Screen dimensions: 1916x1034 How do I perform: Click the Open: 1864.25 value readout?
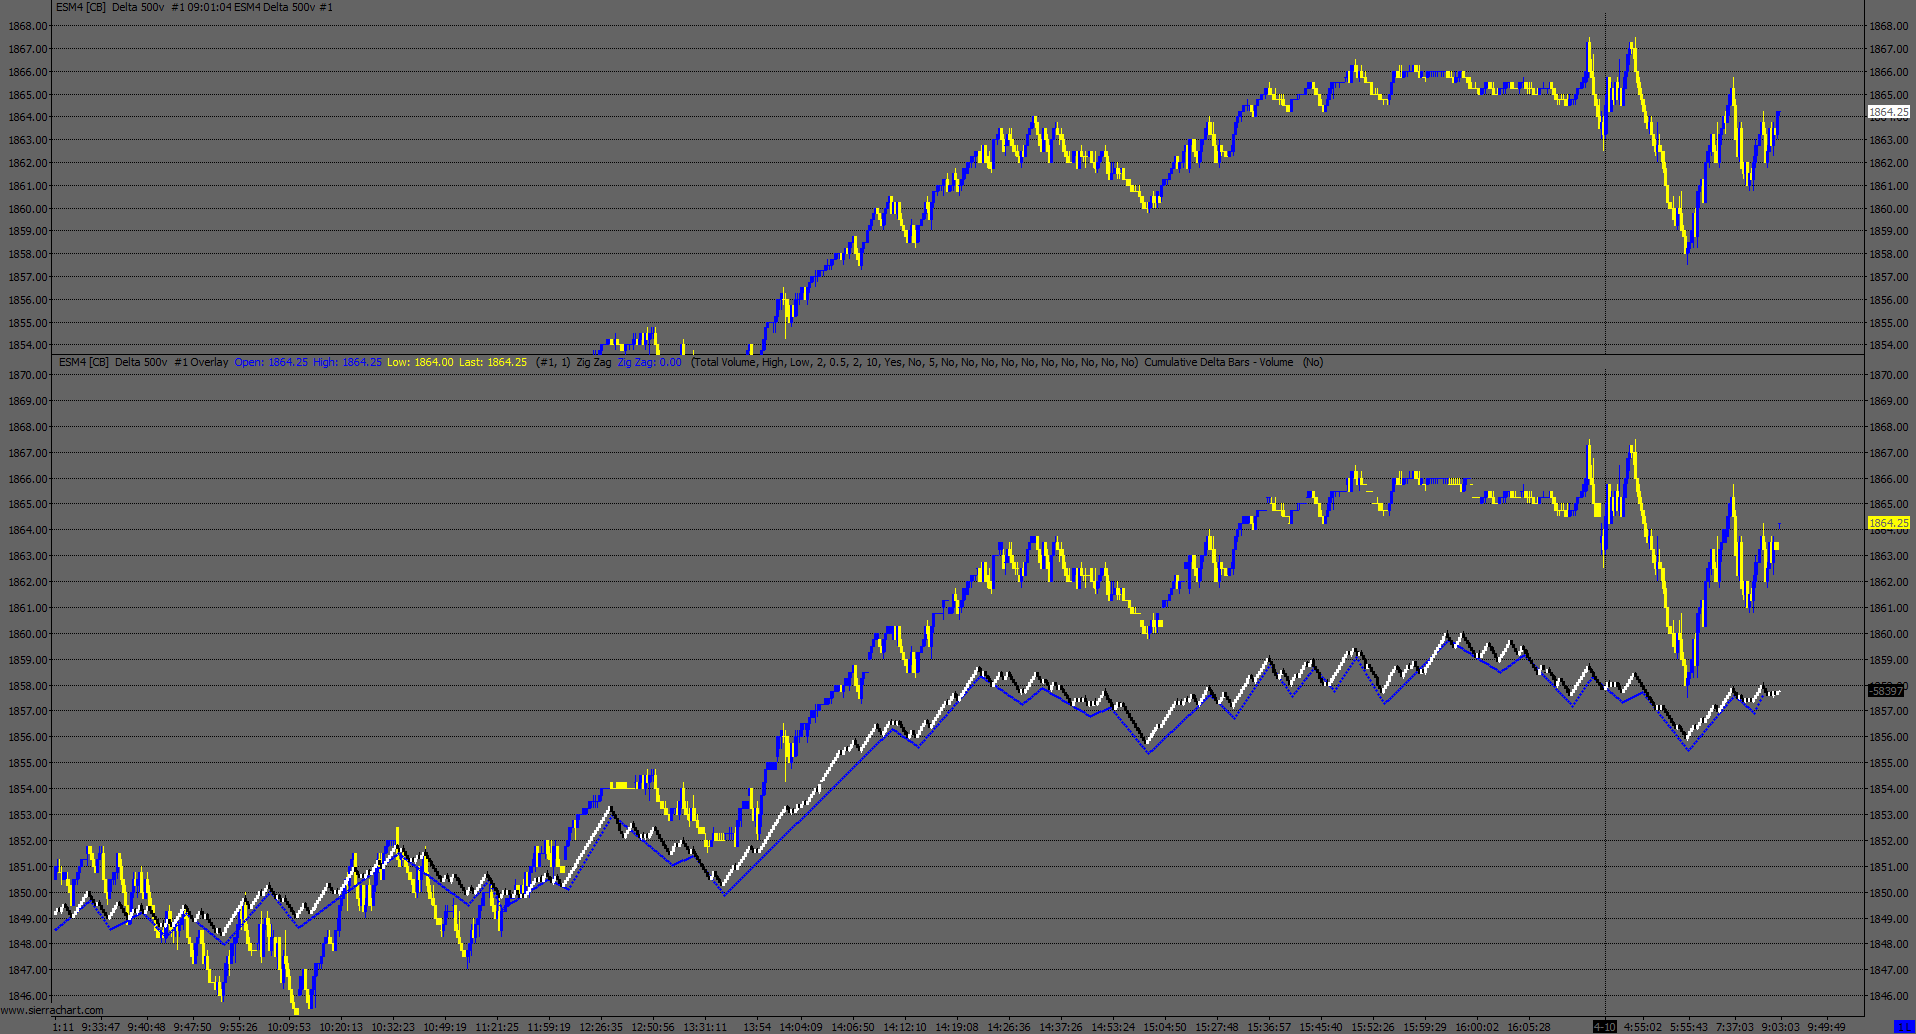click(271, 362)
